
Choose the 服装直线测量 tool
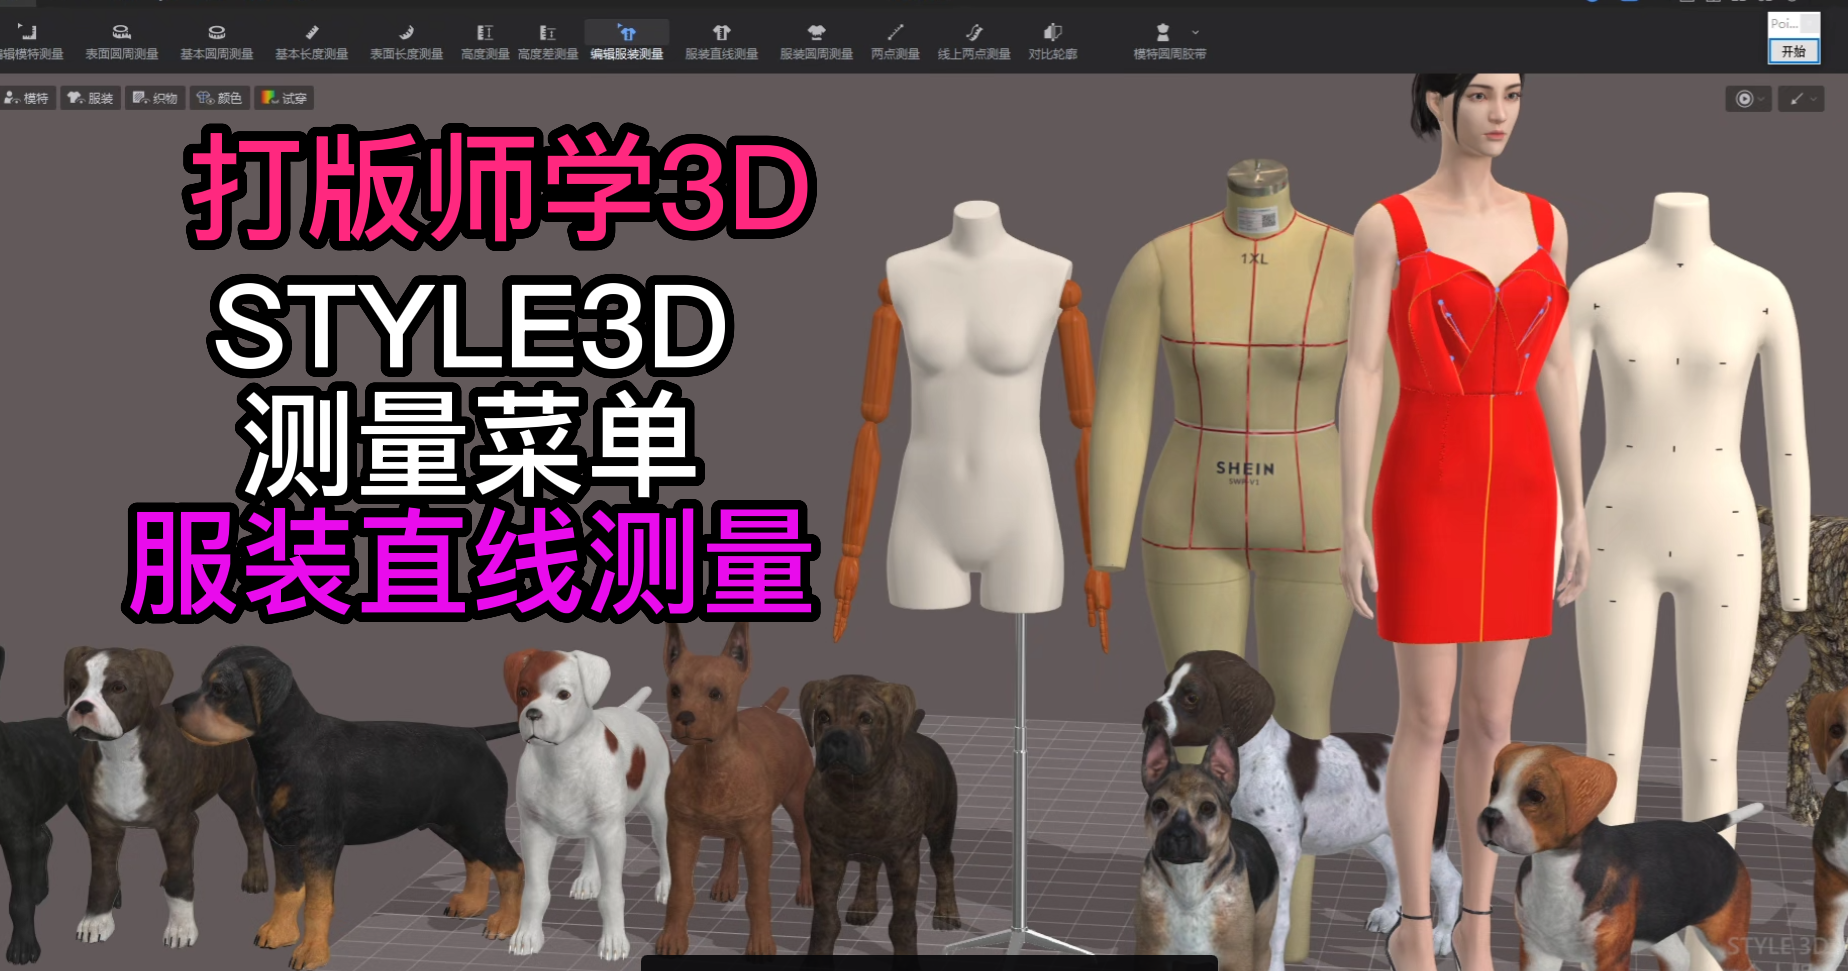point(722,43)
